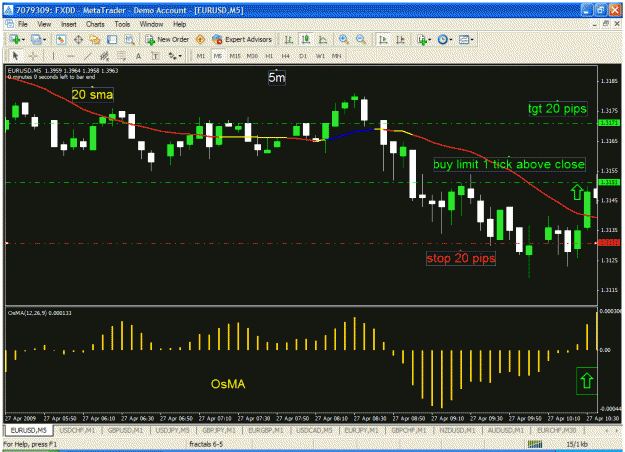Switch to line chart display
625x452 pixels.
pyautogui.click(x=323, y=39)
